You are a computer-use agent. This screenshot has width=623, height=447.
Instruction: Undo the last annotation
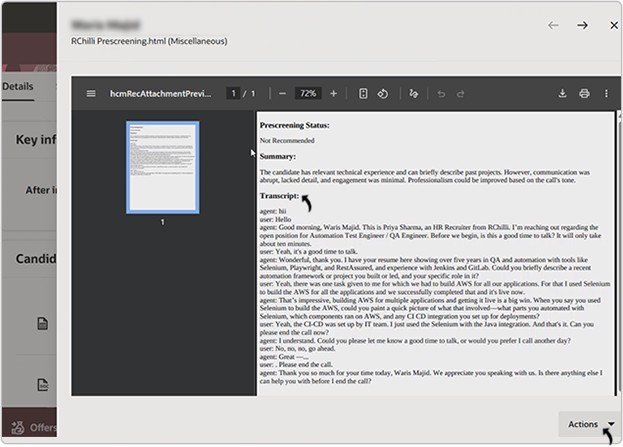click(441, 93)
